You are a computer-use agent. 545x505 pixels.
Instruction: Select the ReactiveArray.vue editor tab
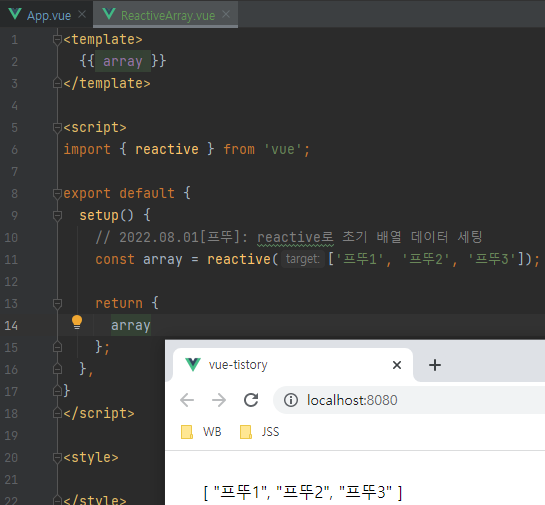pyautogui.click(x=165, y=15)
